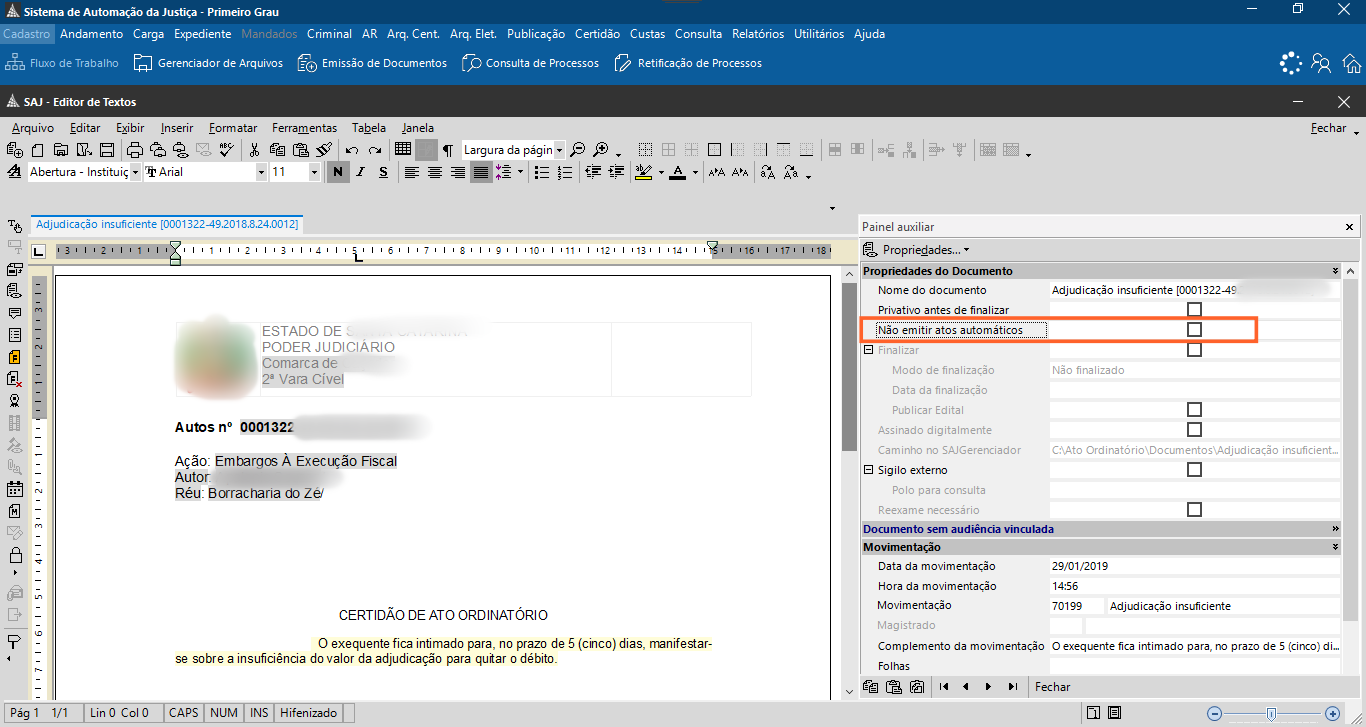Click the numbered list icon
The height and width of the screenshot is (727, 1366).
pyautogui.click(x=564, y=172)
